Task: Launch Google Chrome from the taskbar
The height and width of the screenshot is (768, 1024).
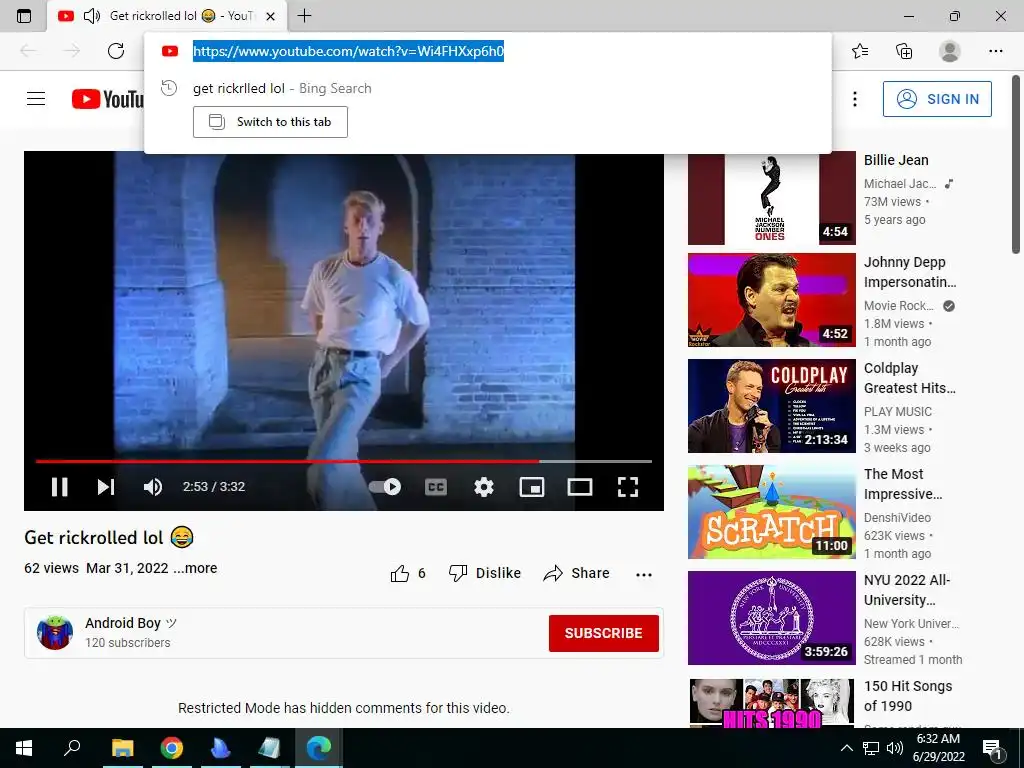Action: coord(172,748)
